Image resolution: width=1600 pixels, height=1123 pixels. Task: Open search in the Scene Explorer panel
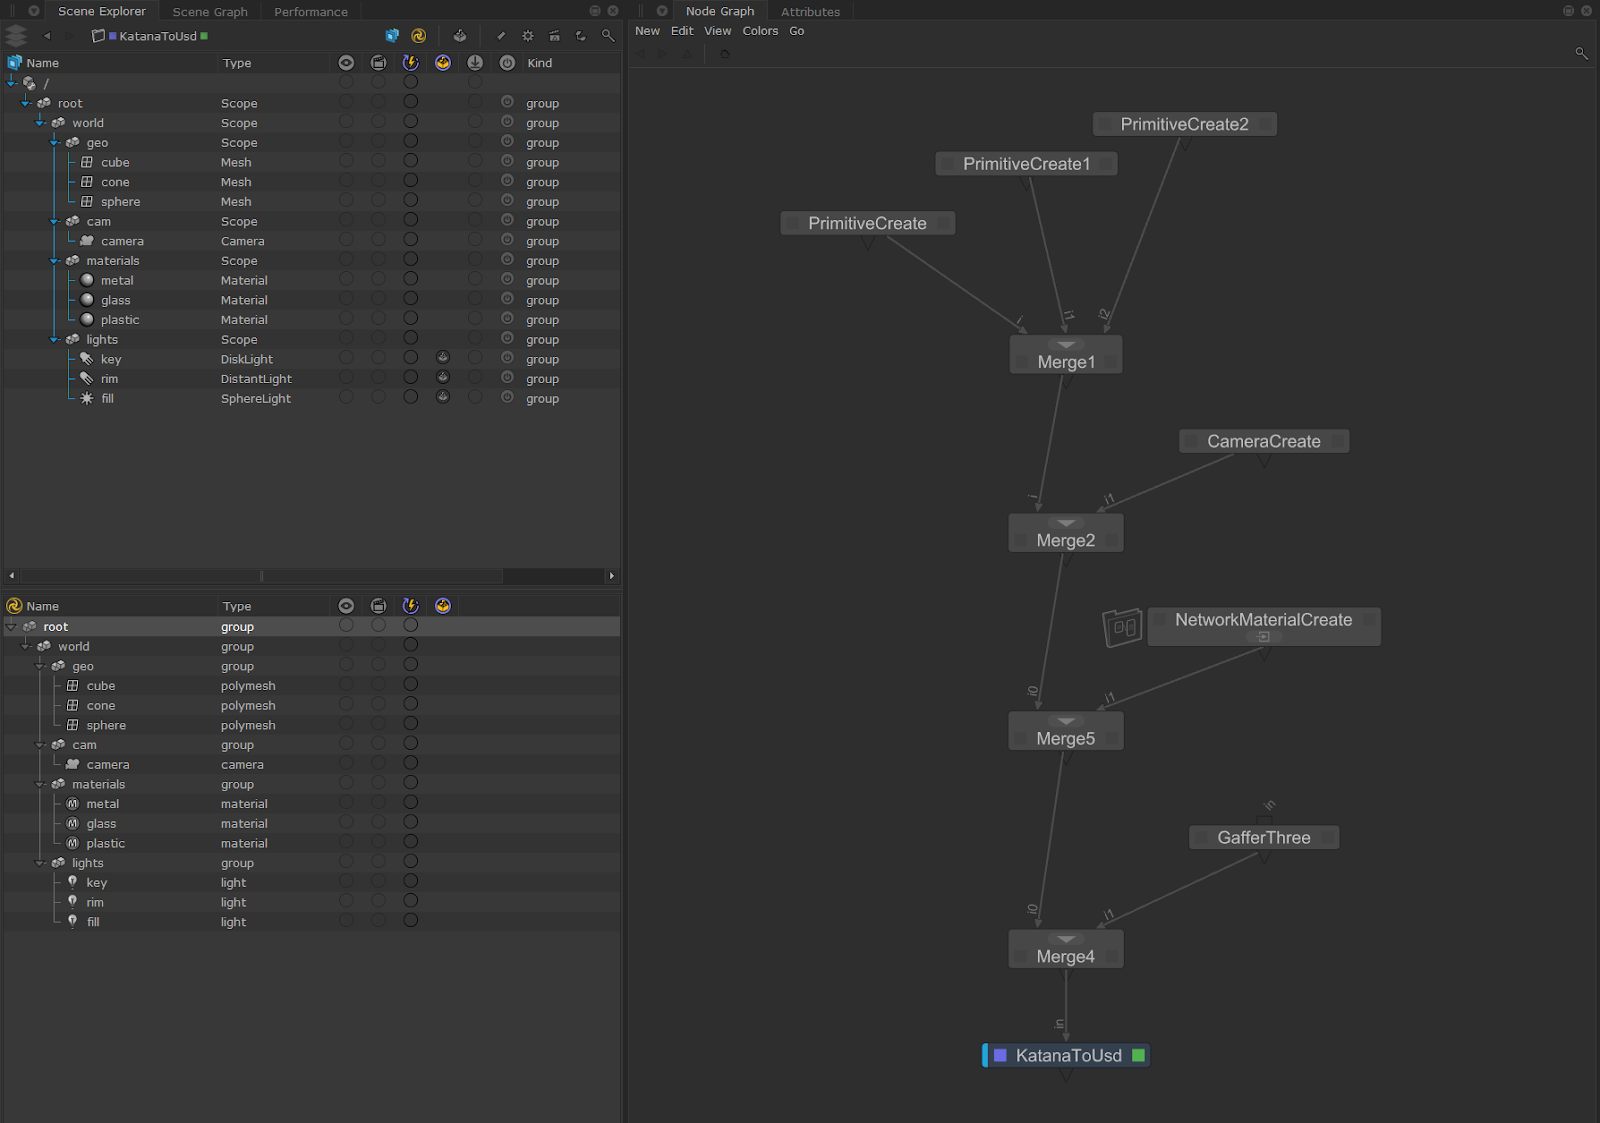pyautogui.click(x=607, y=36)
